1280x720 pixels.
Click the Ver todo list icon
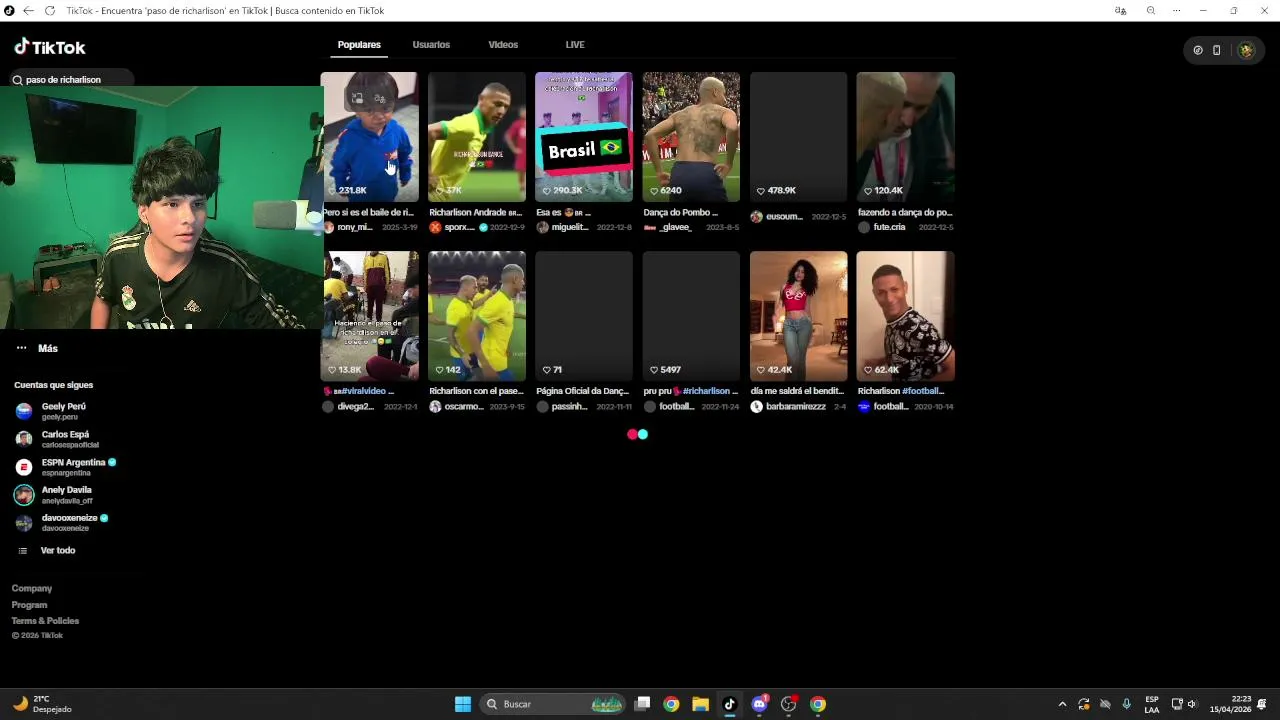23,551
